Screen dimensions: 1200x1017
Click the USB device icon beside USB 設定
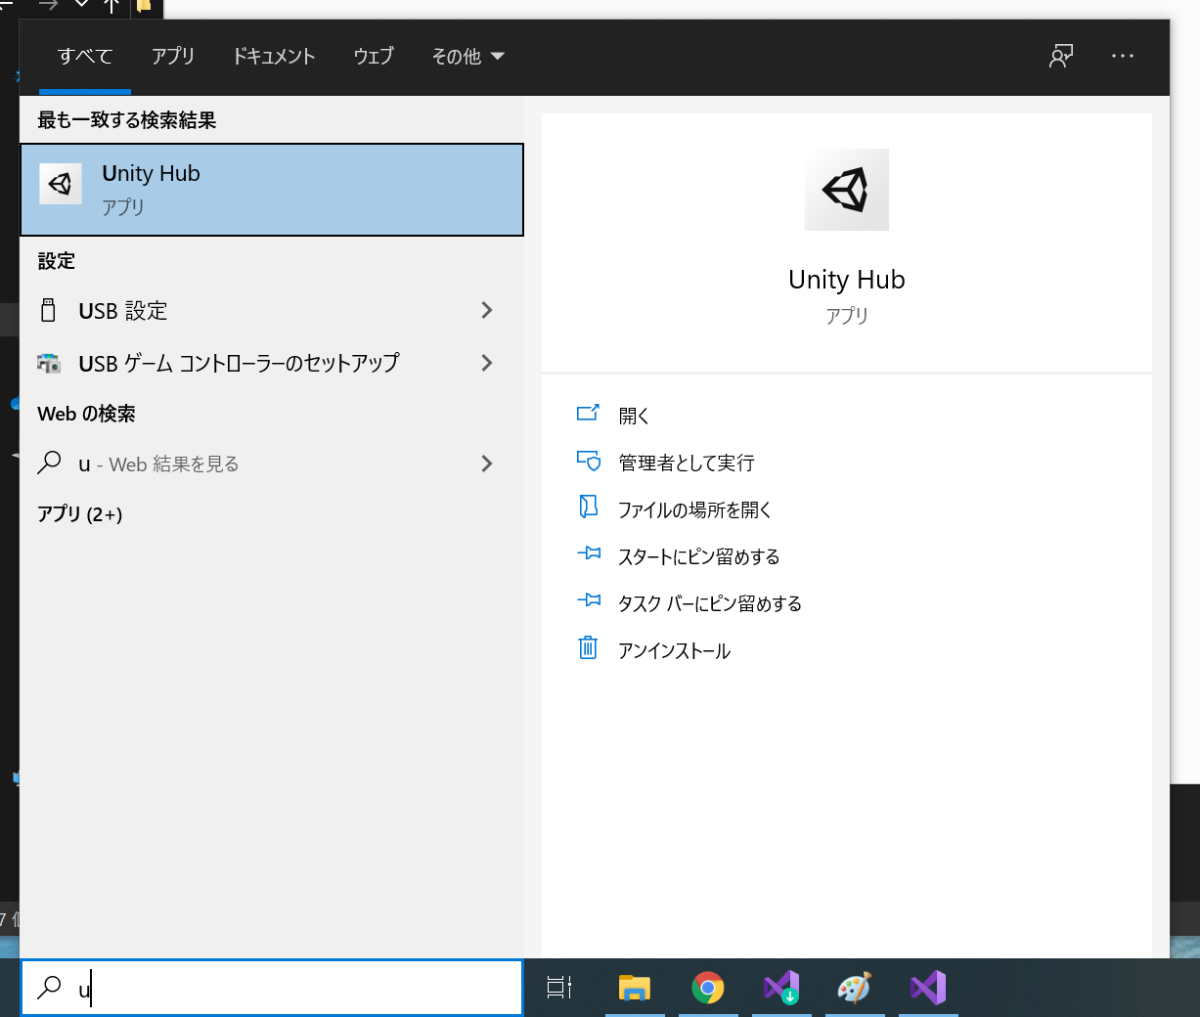coord(48,310)
